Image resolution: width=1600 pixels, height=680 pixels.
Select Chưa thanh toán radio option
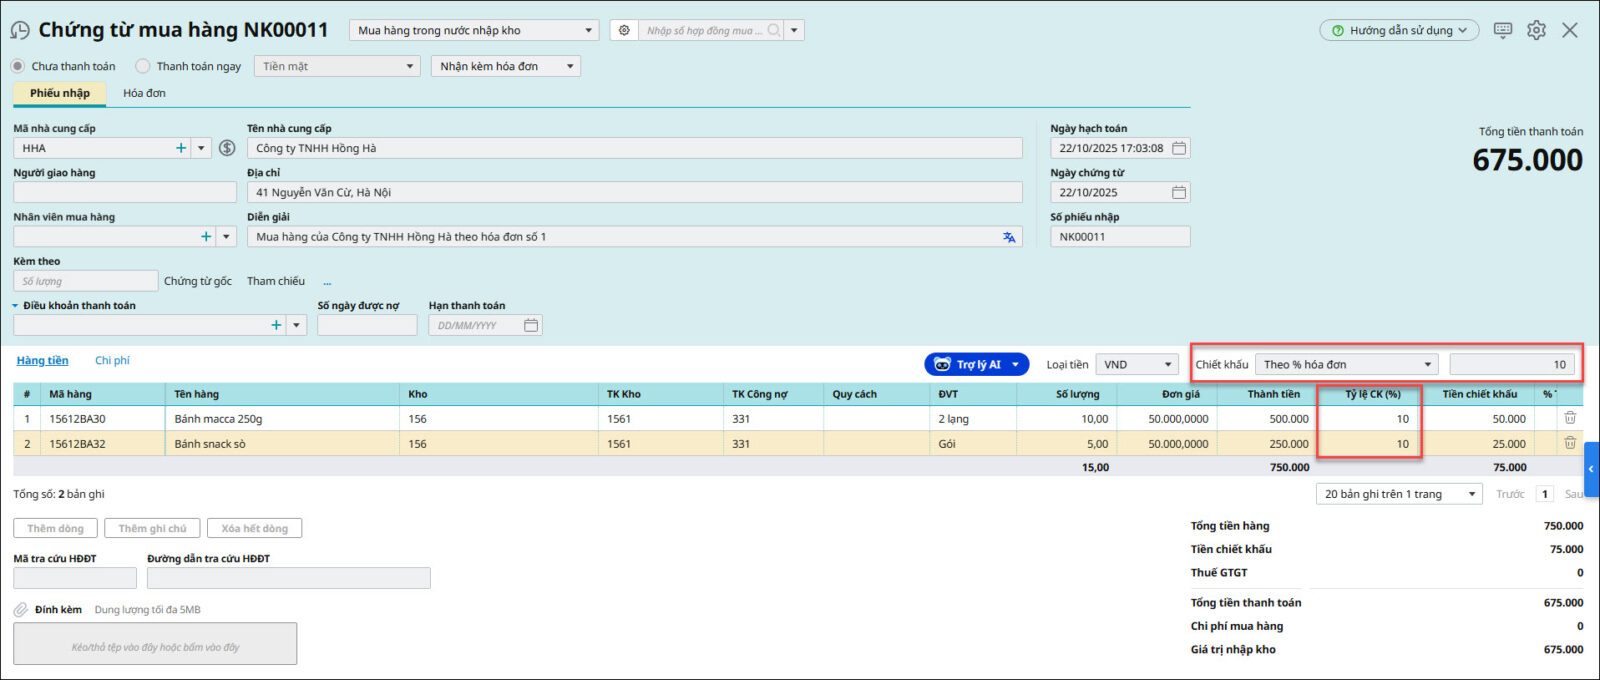tap(18, 66)
